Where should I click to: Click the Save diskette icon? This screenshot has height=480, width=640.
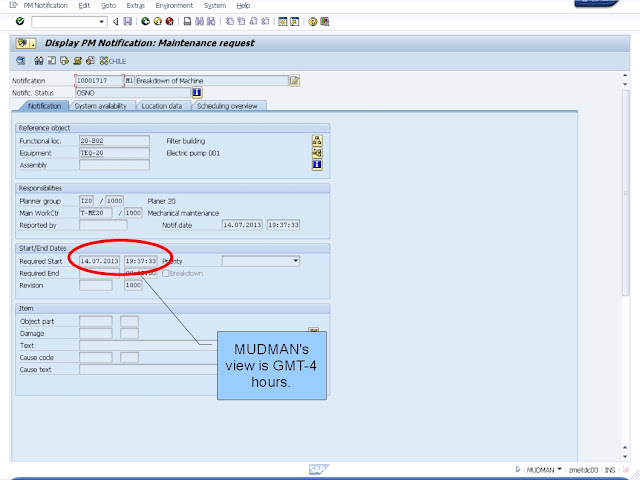click(128, 21)
